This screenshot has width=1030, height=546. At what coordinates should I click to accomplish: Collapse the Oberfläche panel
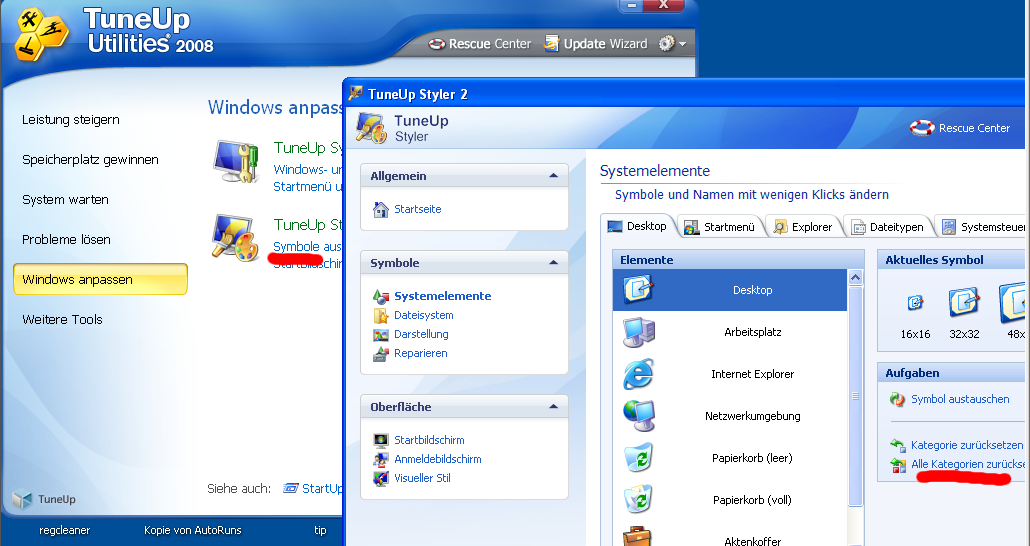553,406
